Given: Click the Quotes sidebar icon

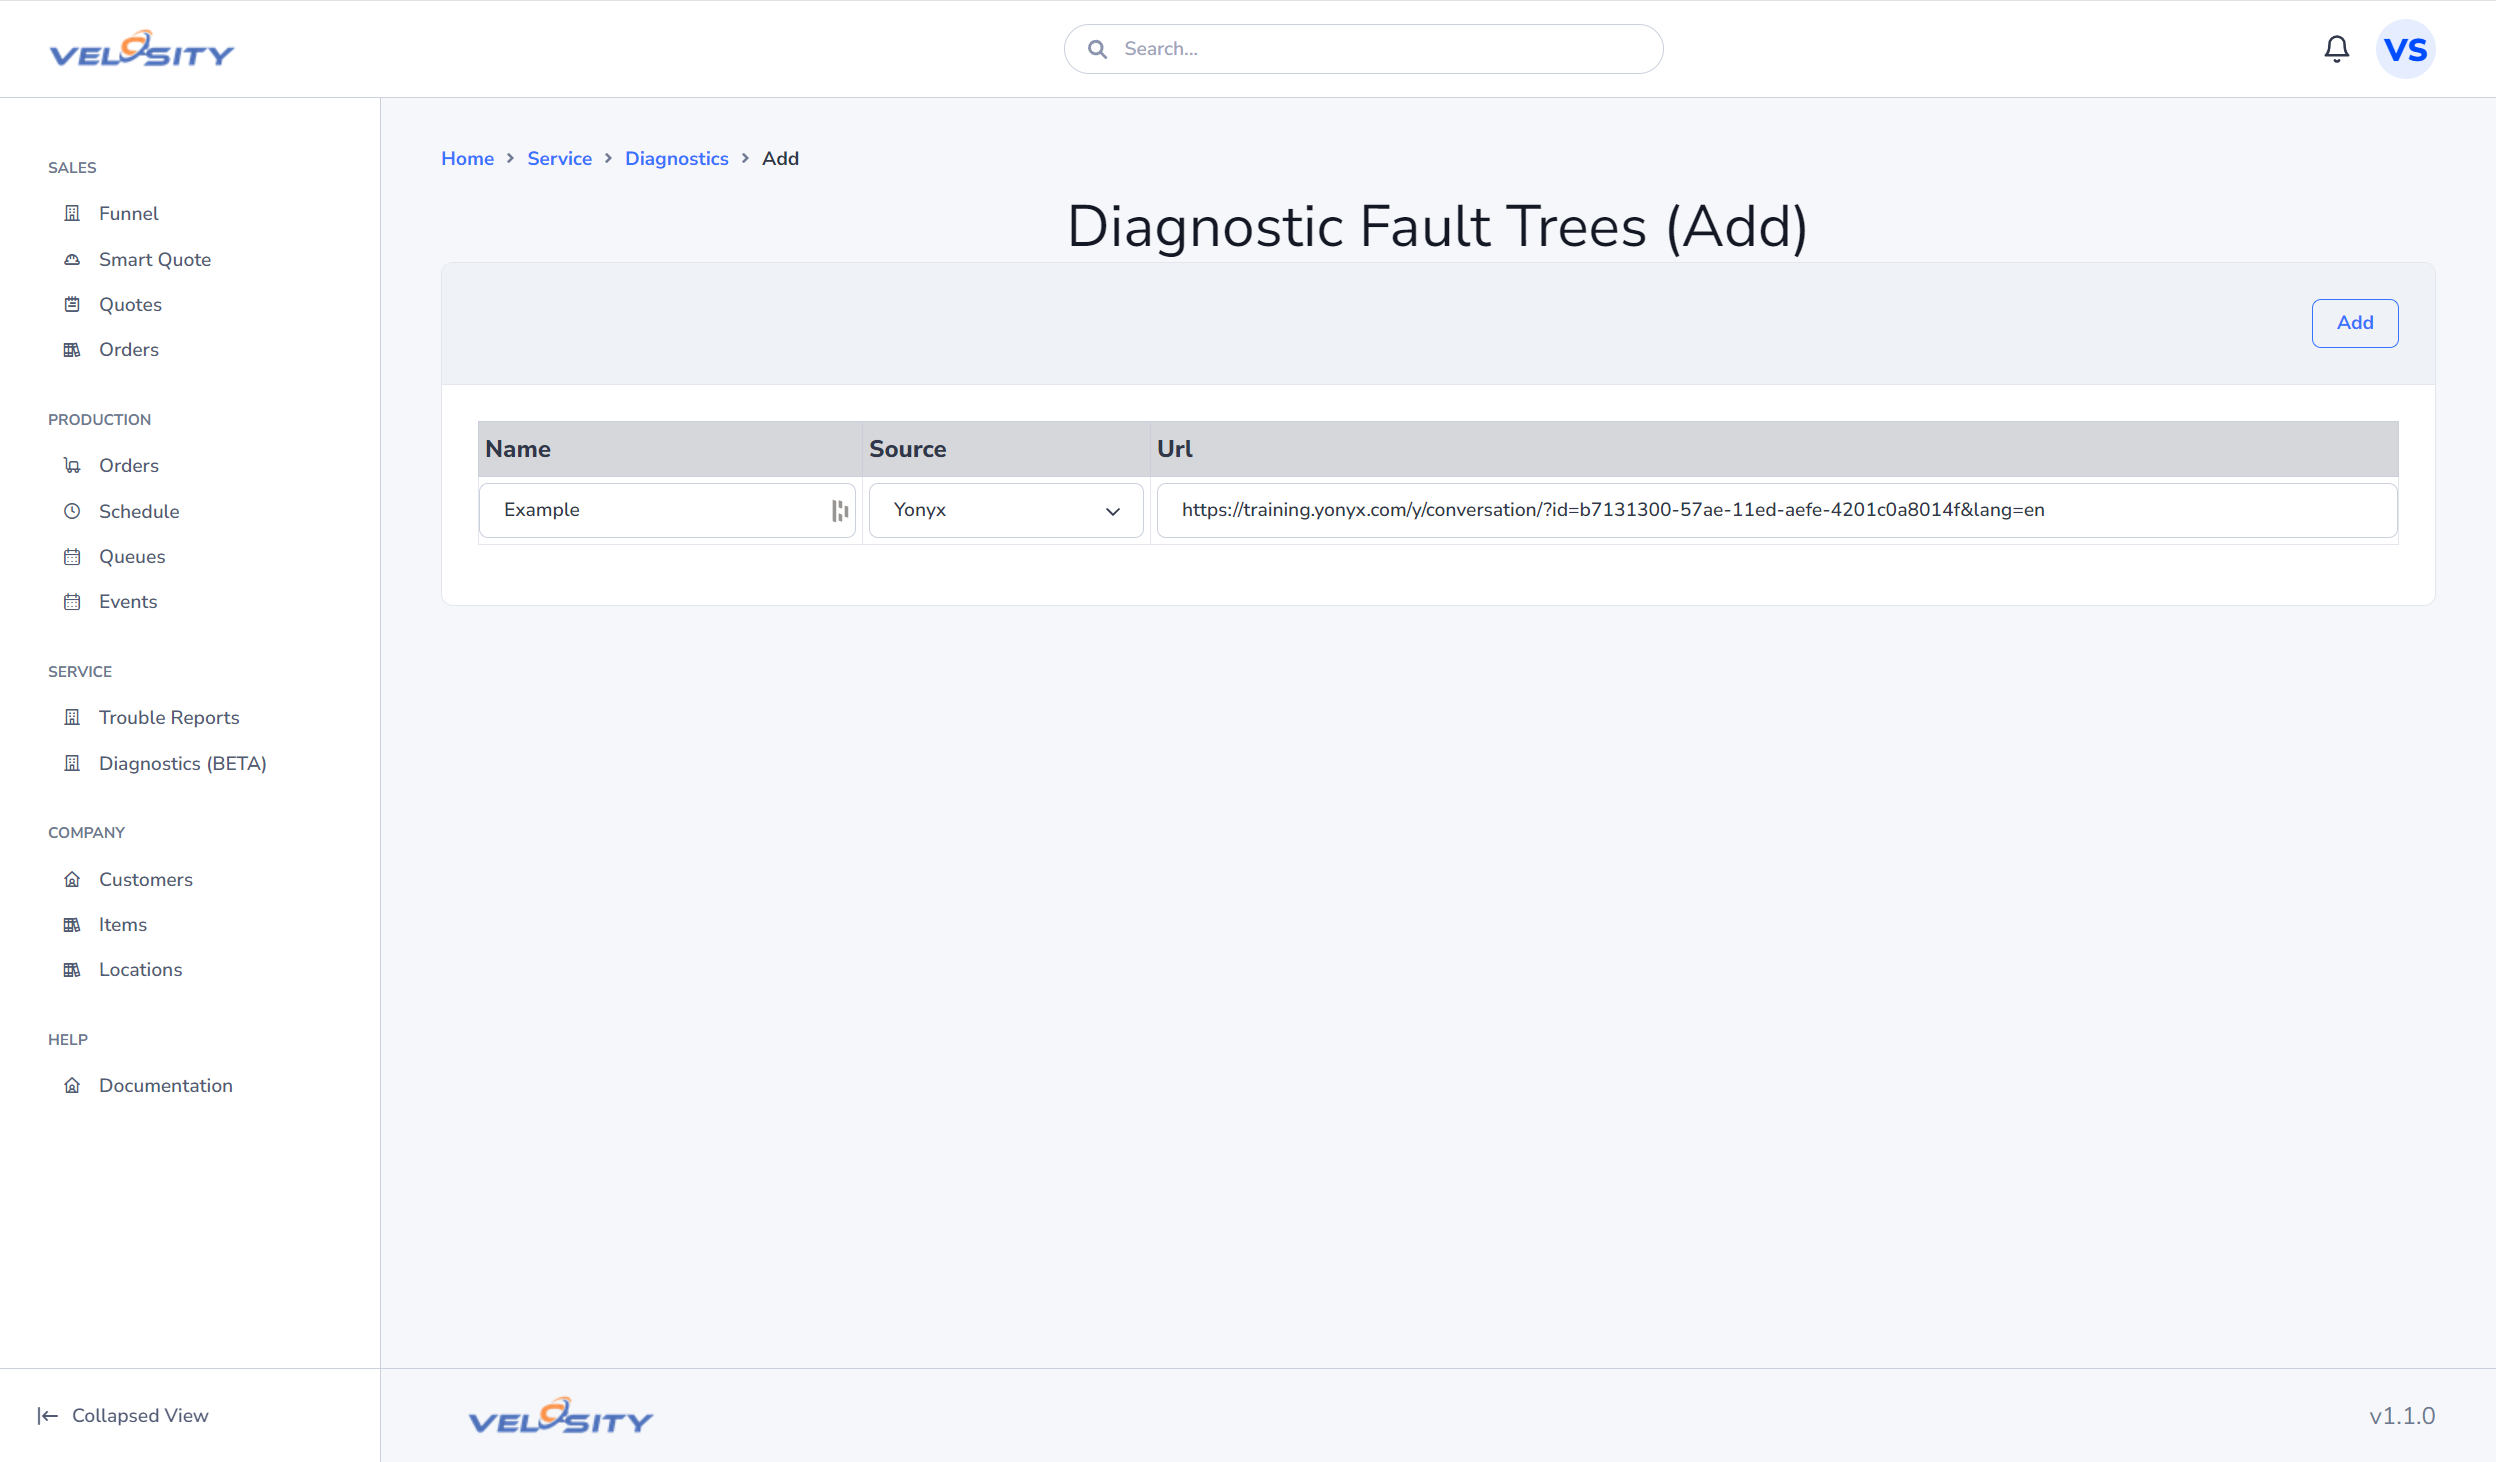Looking at the screenshot, I should click(72, 304).
